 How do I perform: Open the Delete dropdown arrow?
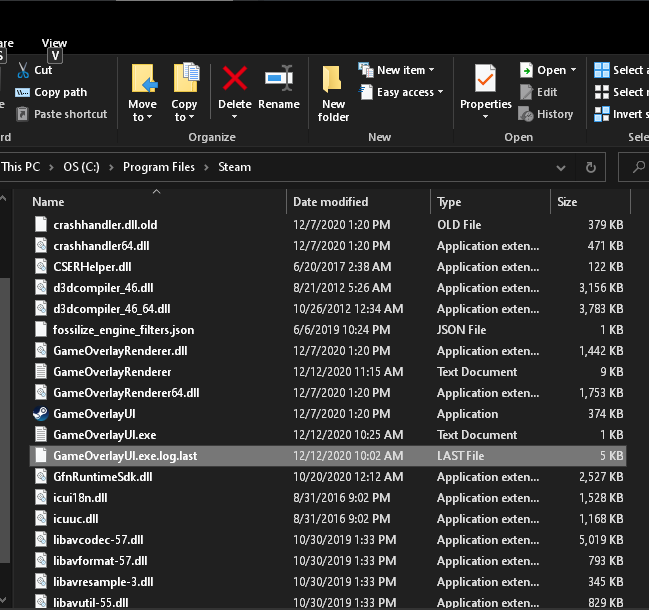coord(234,117)
